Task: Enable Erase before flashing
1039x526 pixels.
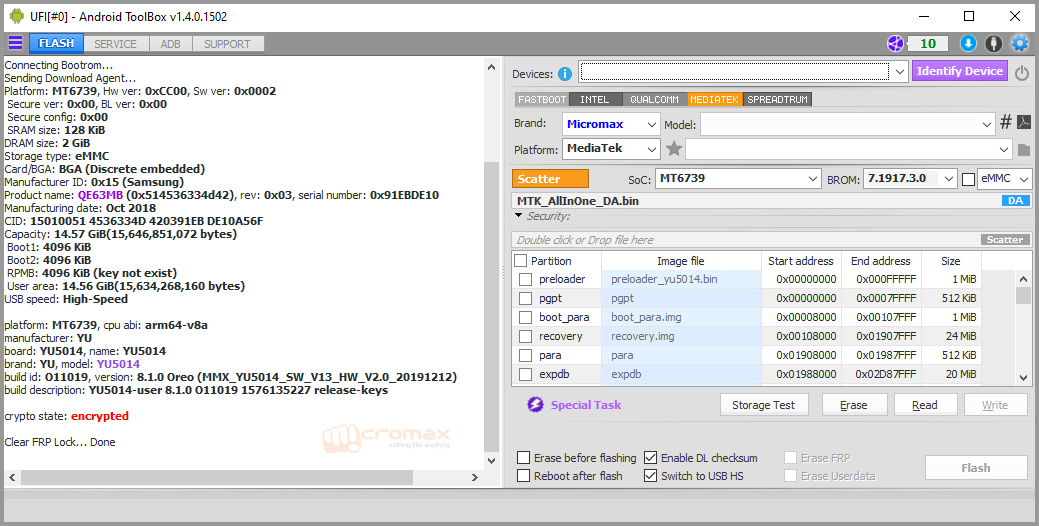Action: [x=523, y=458]
